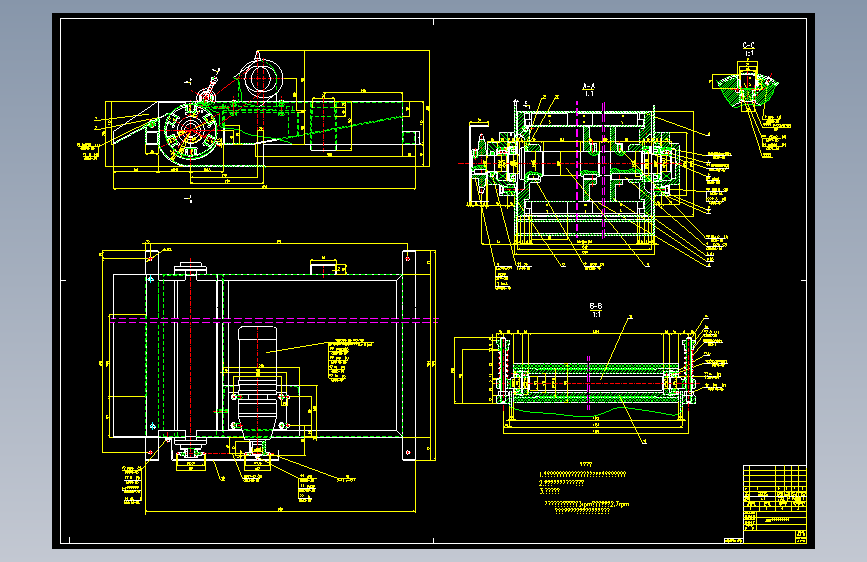Click the gear wheel at left of A-A section

pyautogui.click(x=480, y=163)
